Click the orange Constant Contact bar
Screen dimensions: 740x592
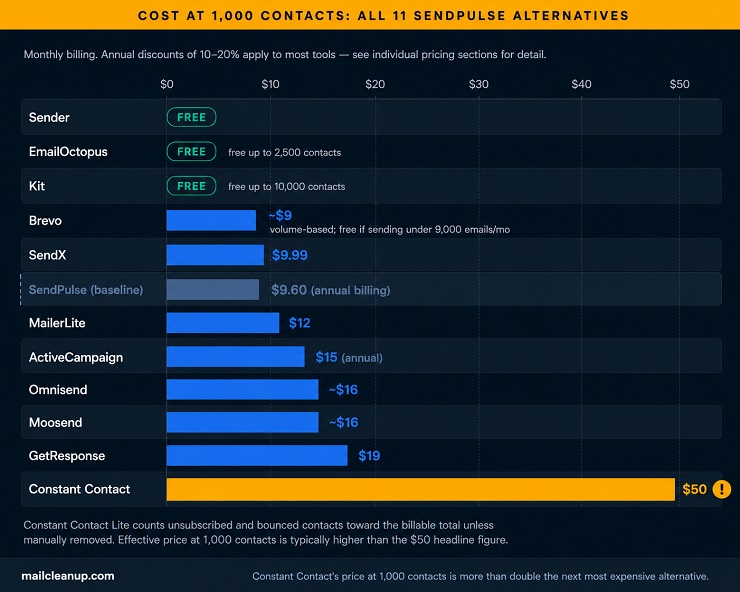pos(420,489)
